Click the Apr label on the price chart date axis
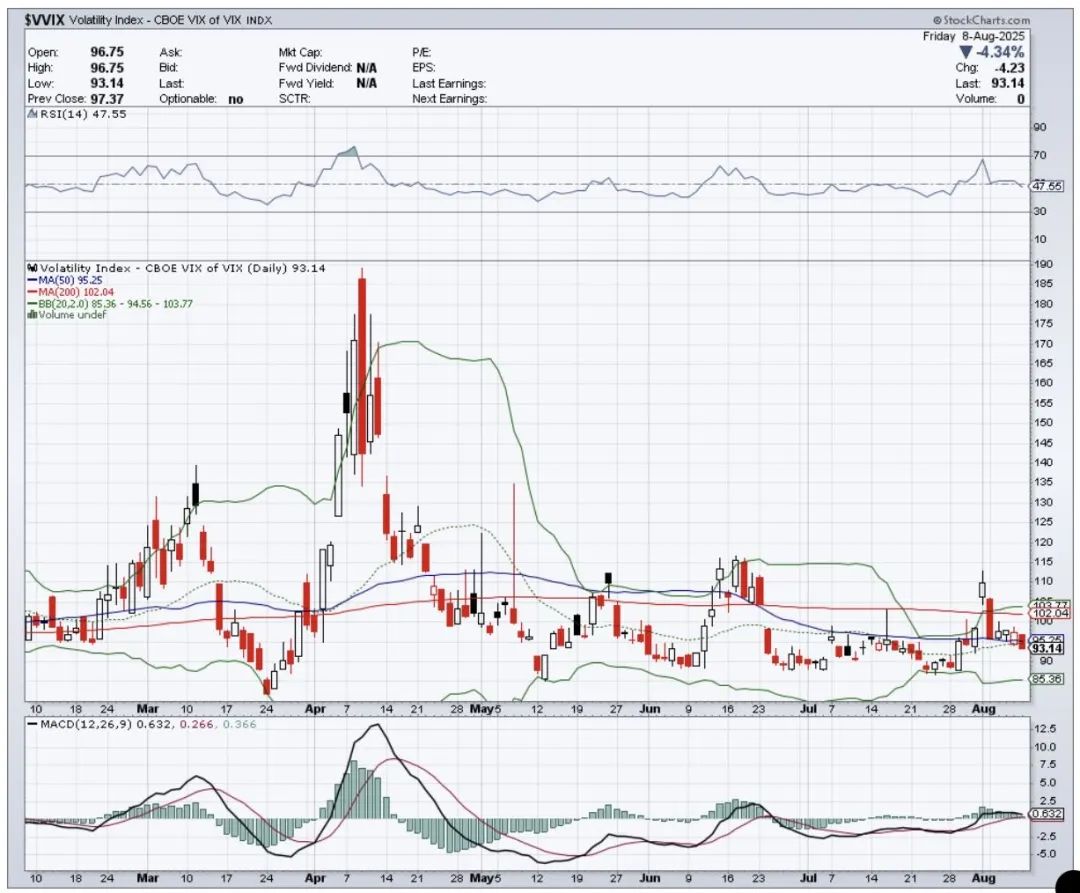The height and width of the screenshot is (893, 1080). tap(315, 708)
